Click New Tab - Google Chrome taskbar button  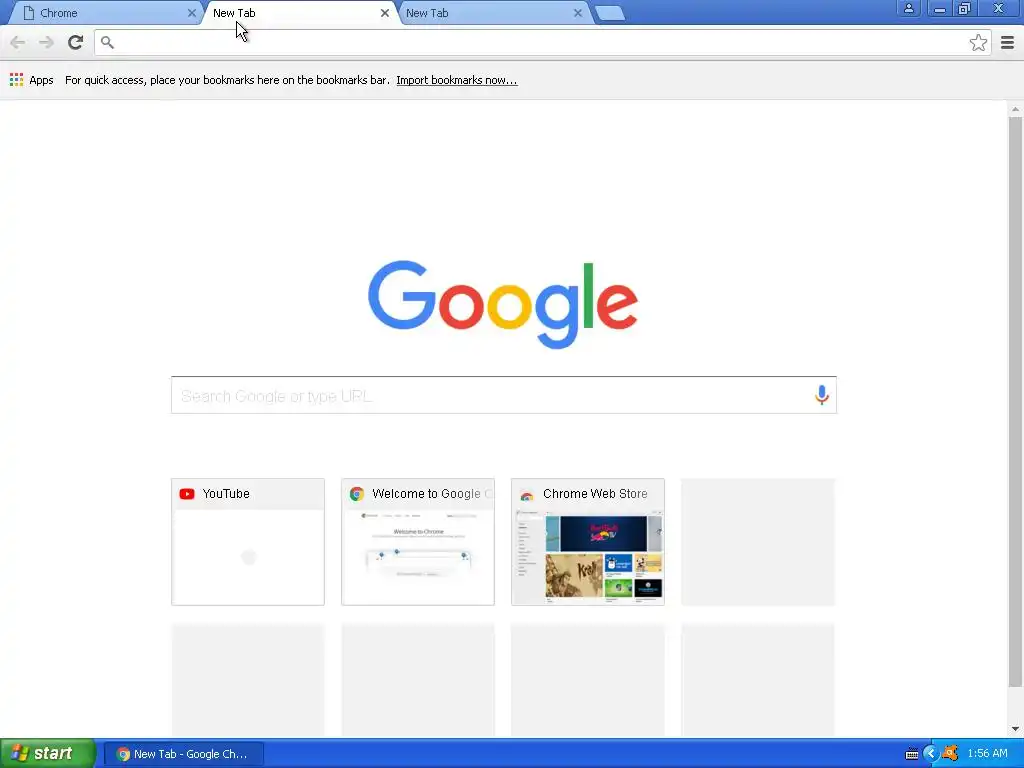click(x=184, y=754)
